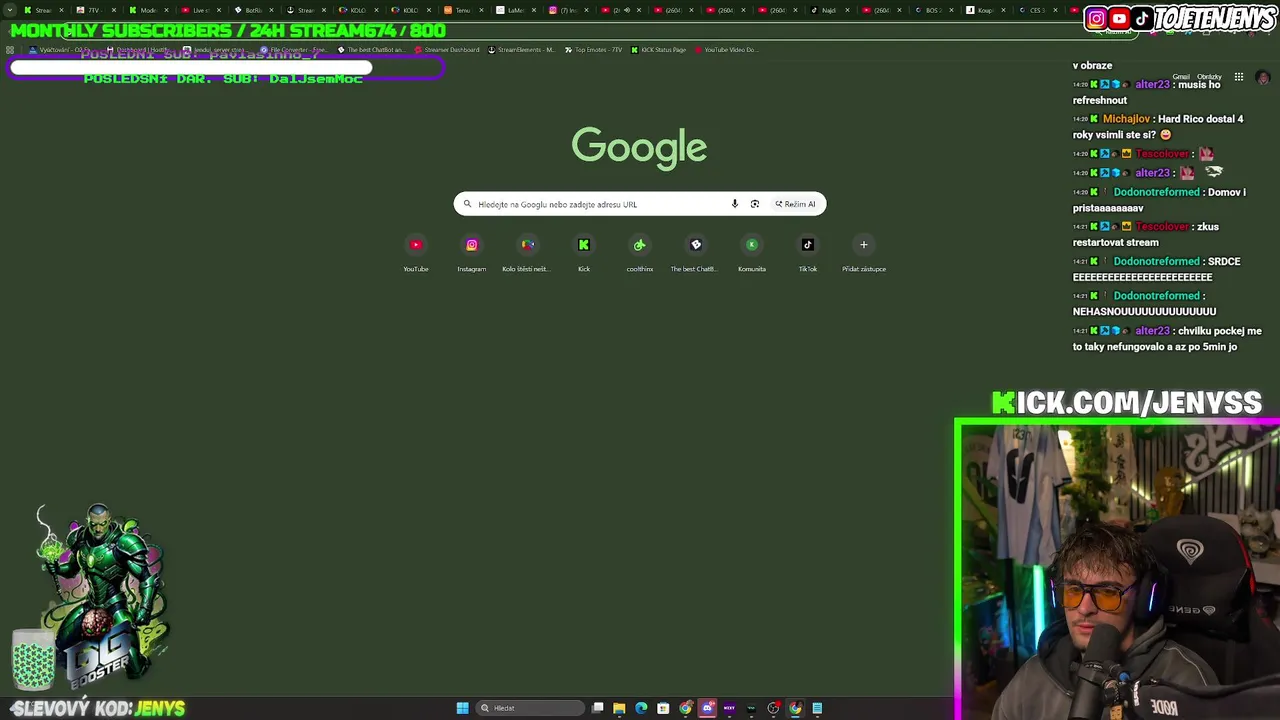Image resolution: width=1280 pixels, height=720 pixels.
Task: Open the Obrázky link
Action: point(1209,77)
